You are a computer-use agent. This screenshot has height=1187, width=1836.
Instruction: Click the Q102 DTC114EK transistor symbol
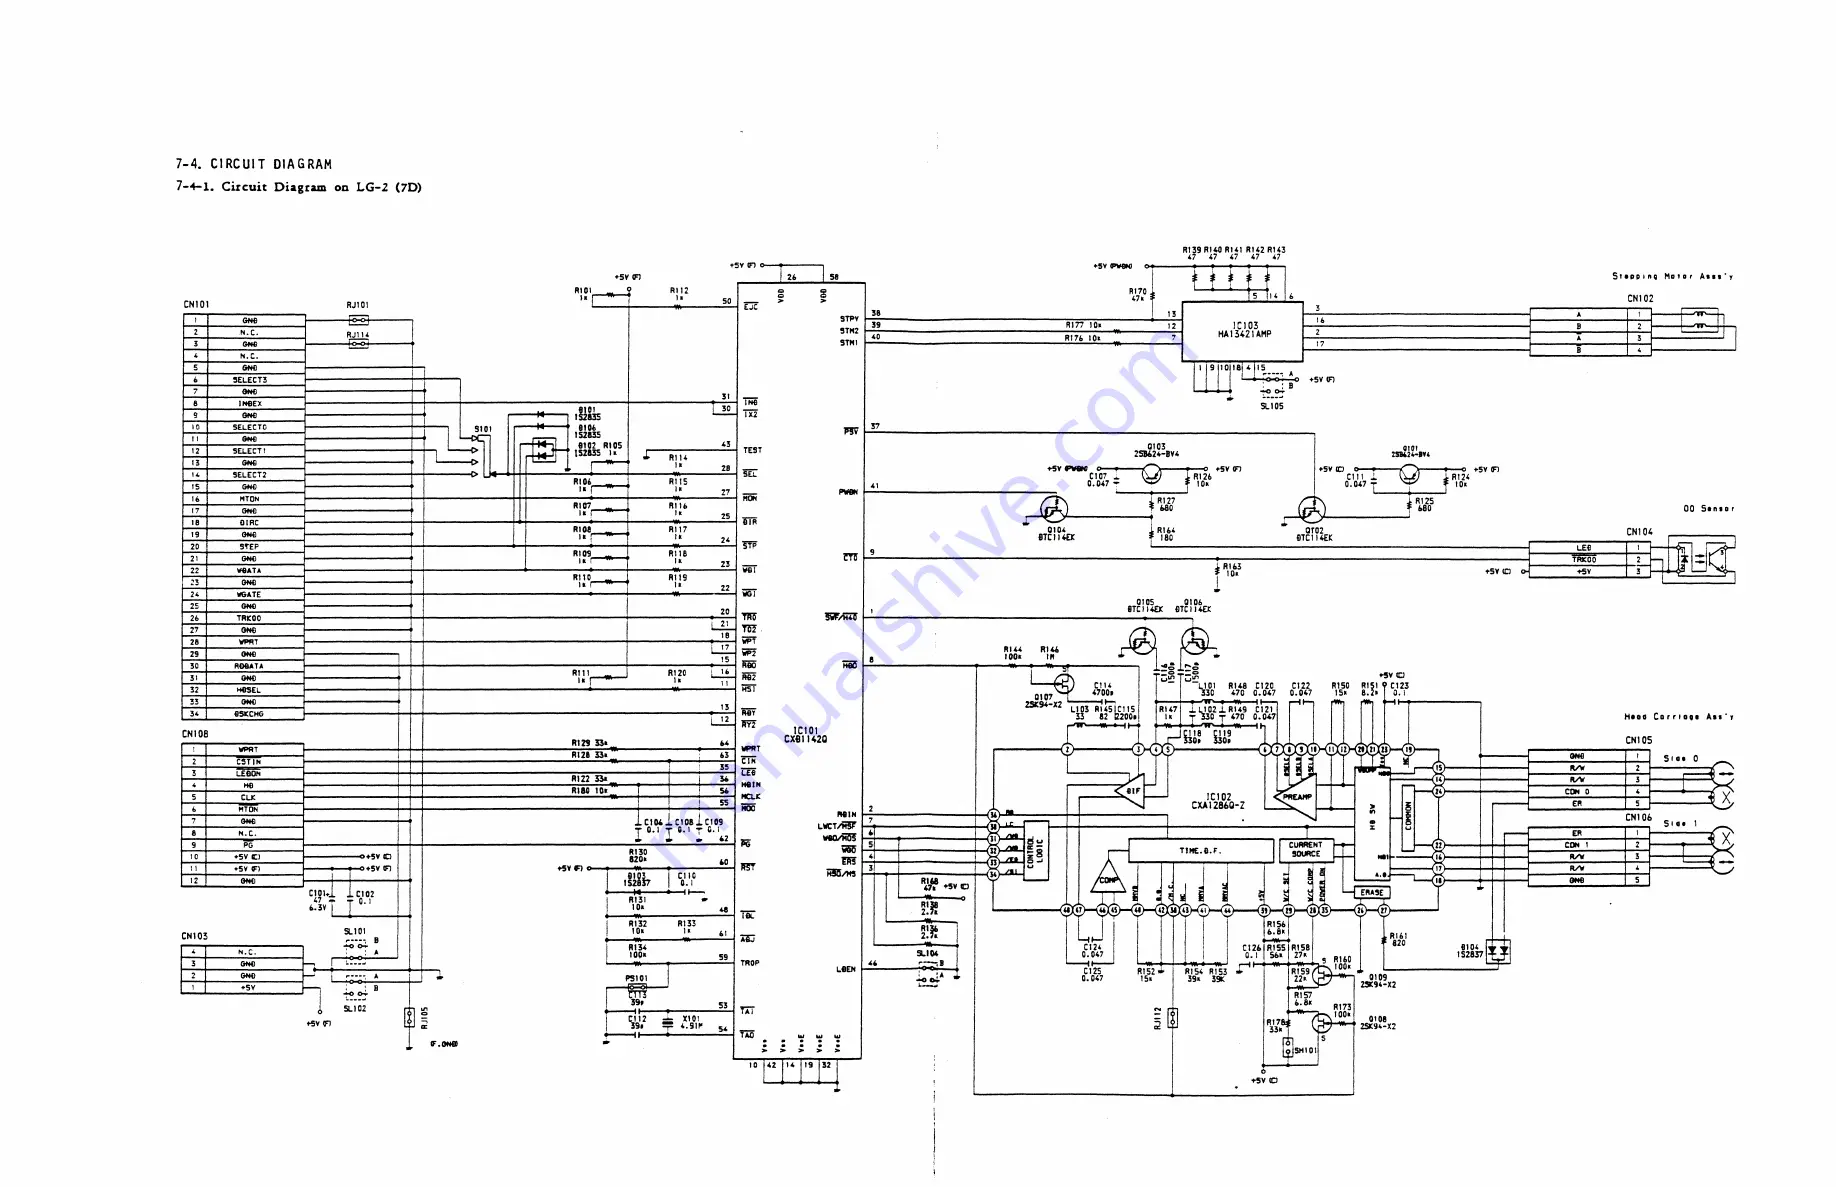(x=1312, y=510)
